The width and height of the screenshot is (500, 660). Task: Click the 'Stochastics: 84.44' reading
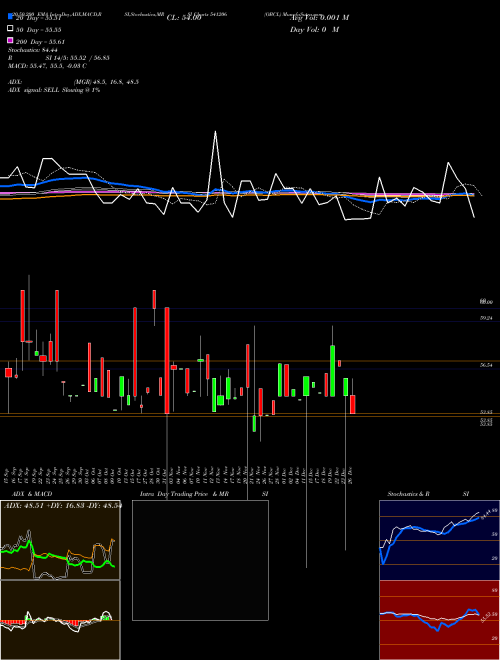(x=32, y=50)
